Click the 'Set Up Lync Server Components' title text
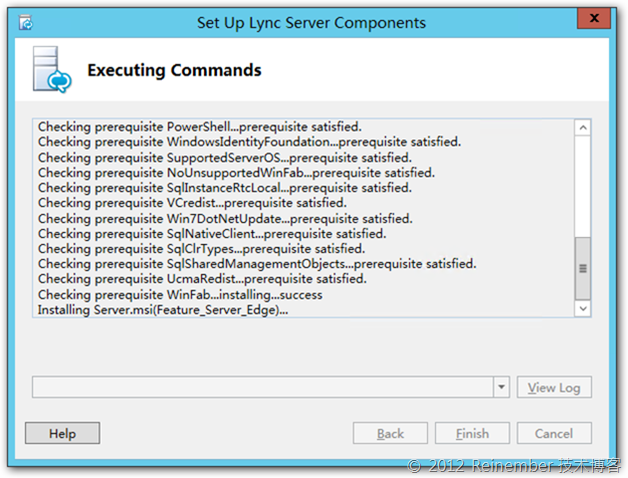Viewport: 628px width, 478px height. click(311, 23)
